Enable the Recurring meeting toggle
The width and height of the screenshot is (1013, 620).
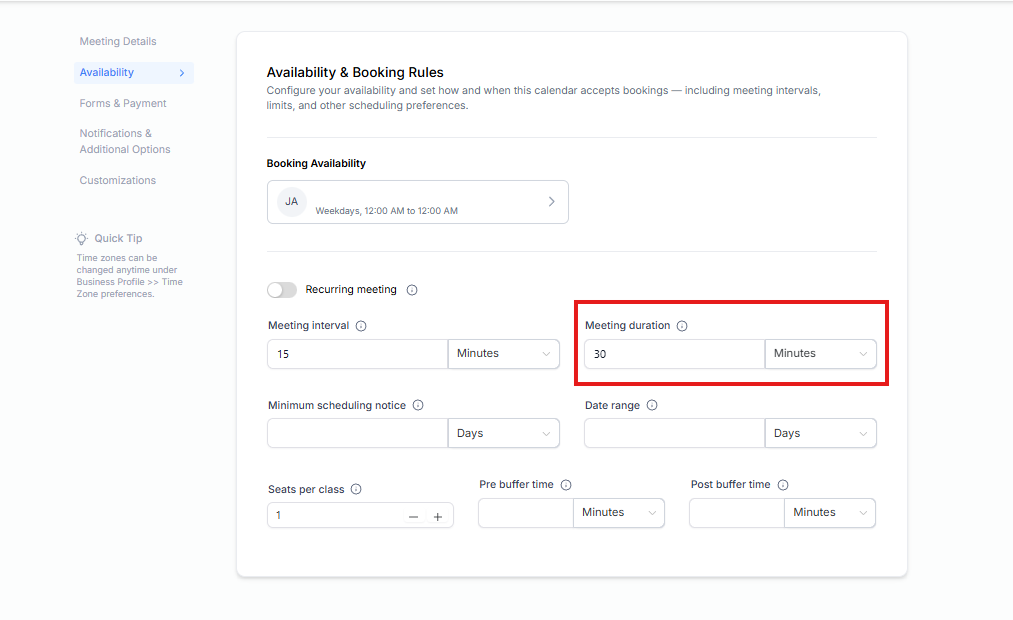point(282,290)
